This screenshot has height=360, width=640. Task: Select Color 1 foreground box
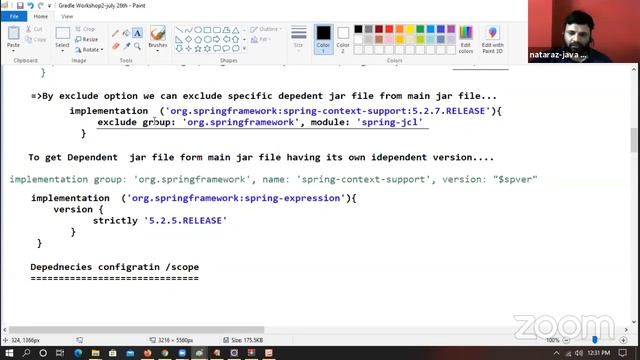click(323, 39)
